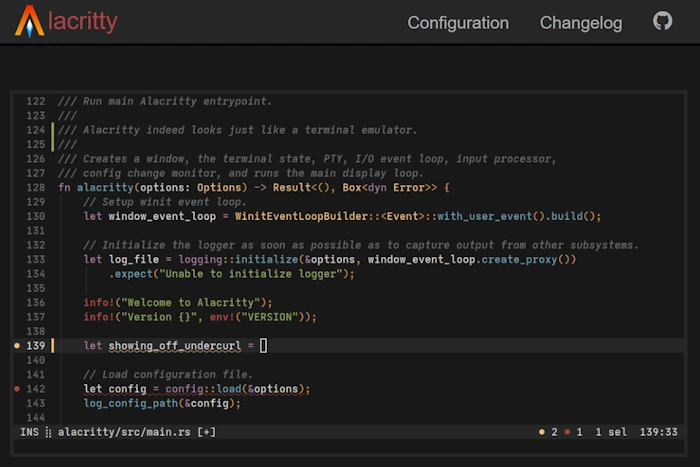This screenshot has height=467, width=700.
Task: Click the string "Welcome to Alacritty"
Action: click(x=191, y=303)
